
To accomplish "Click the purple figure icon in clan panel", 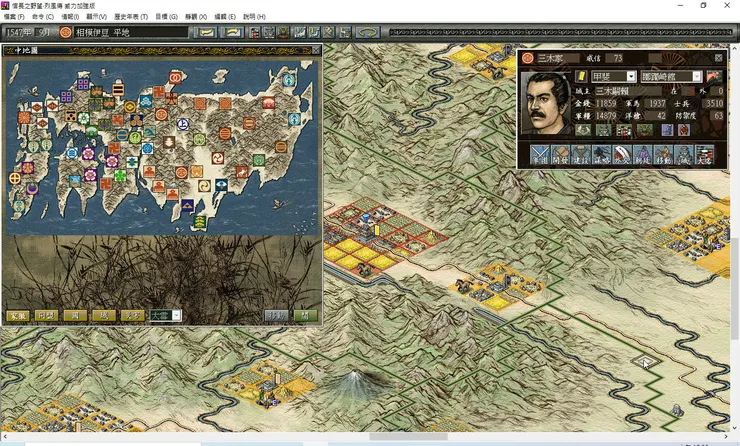I will 667,130.
